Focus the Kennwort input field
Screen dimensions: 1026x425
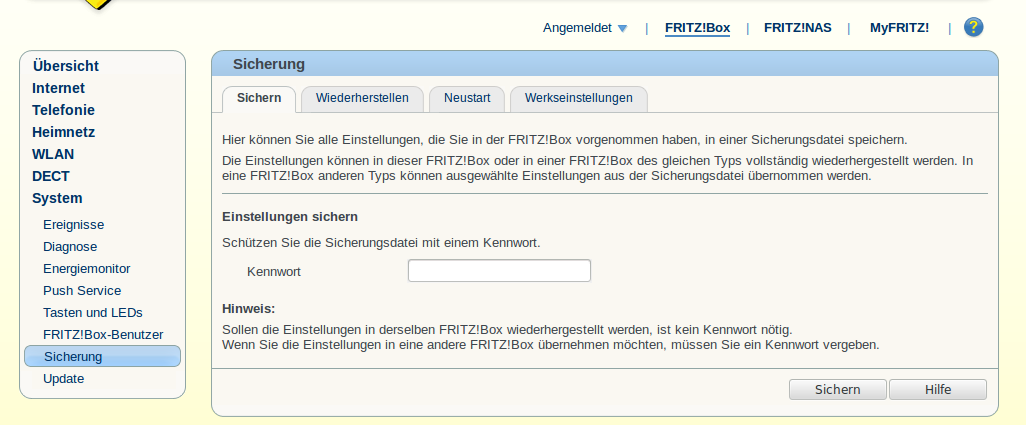pos(499,271)
